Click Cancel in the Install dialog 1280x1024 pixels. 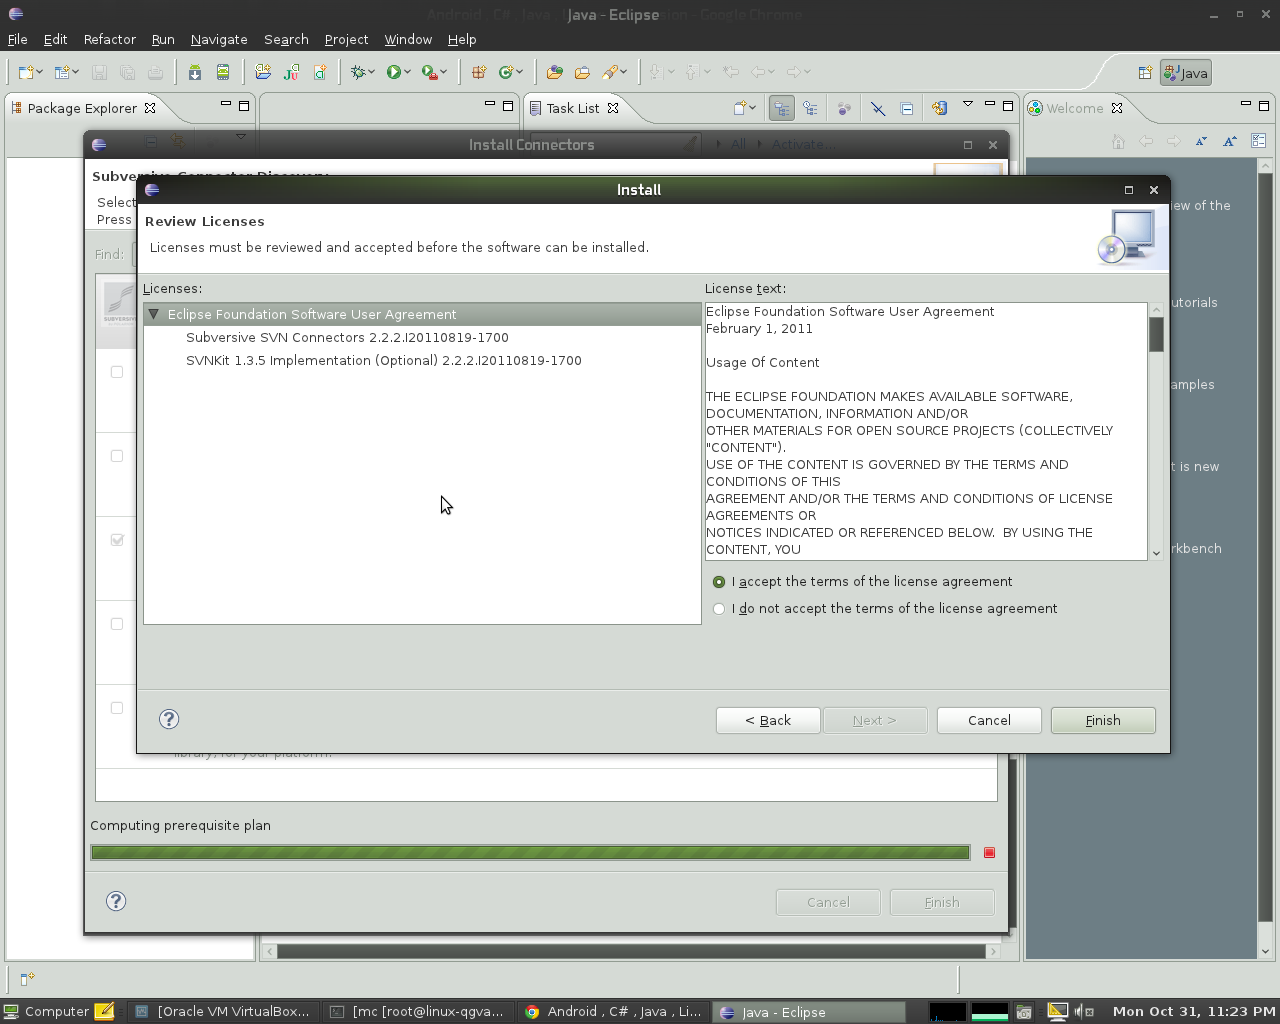tap(989, 720)
